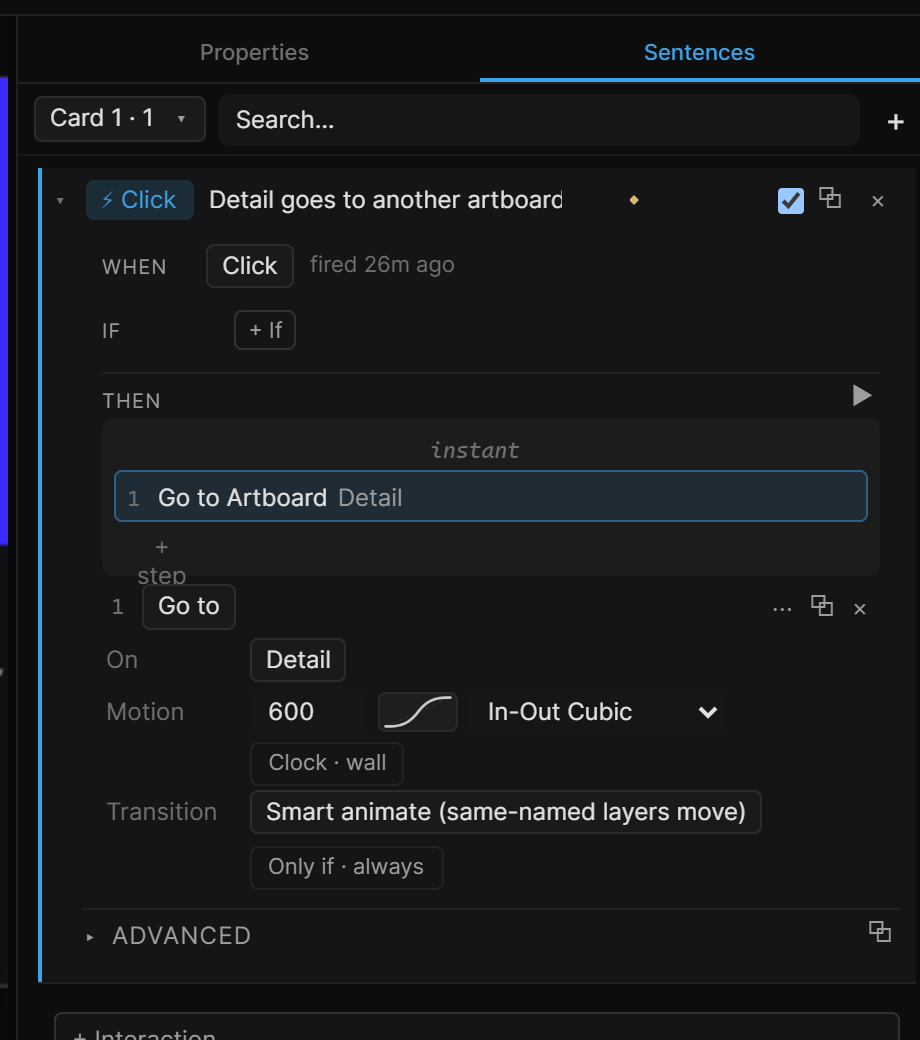920x1040 pixels.
Task: Remove step 1 with its X icon
Action: [x=860, y=609]
